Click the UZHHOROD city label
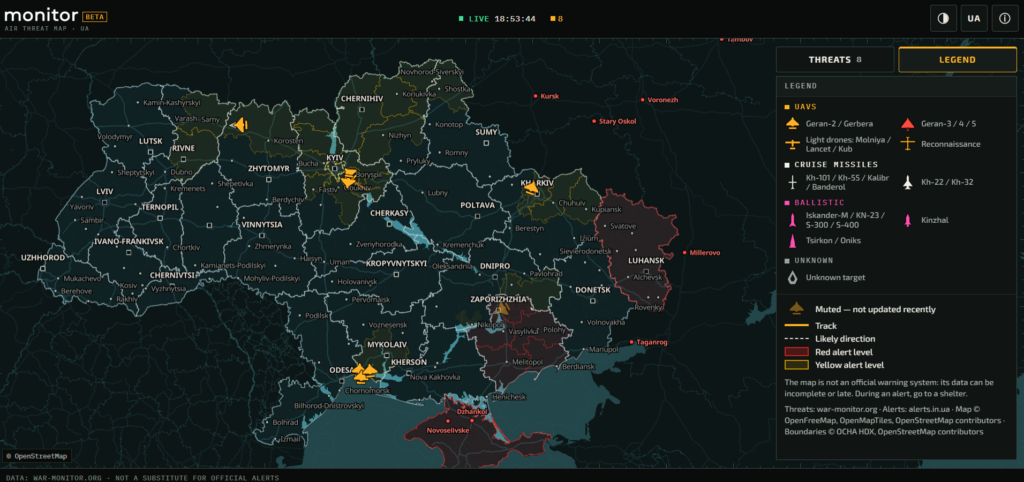Viewport: 1024px width, 482px height. (x=43, y=257)
